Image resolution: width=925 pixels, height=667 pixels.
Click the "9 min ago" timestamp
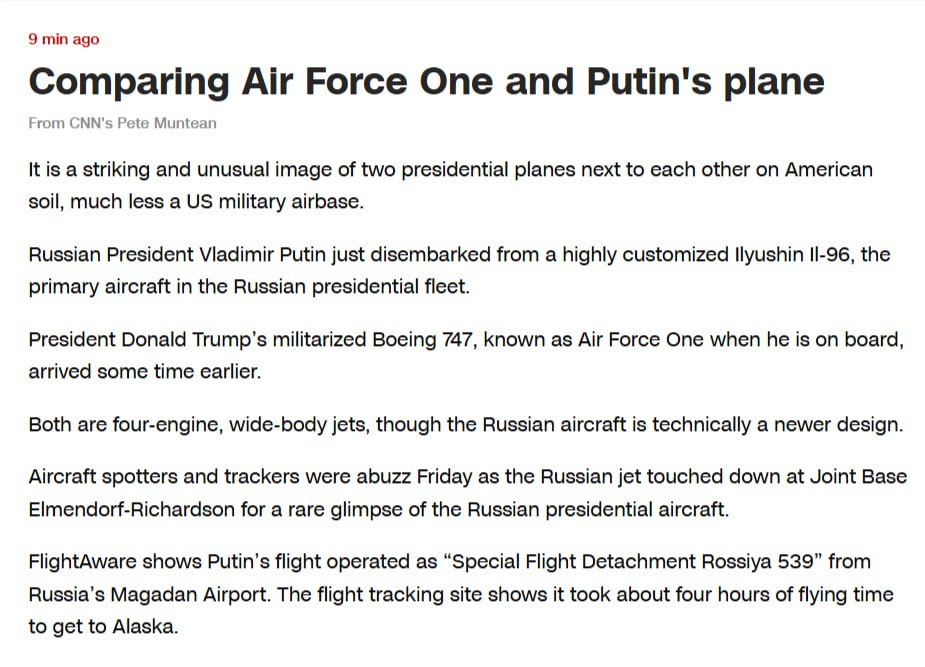64,40
